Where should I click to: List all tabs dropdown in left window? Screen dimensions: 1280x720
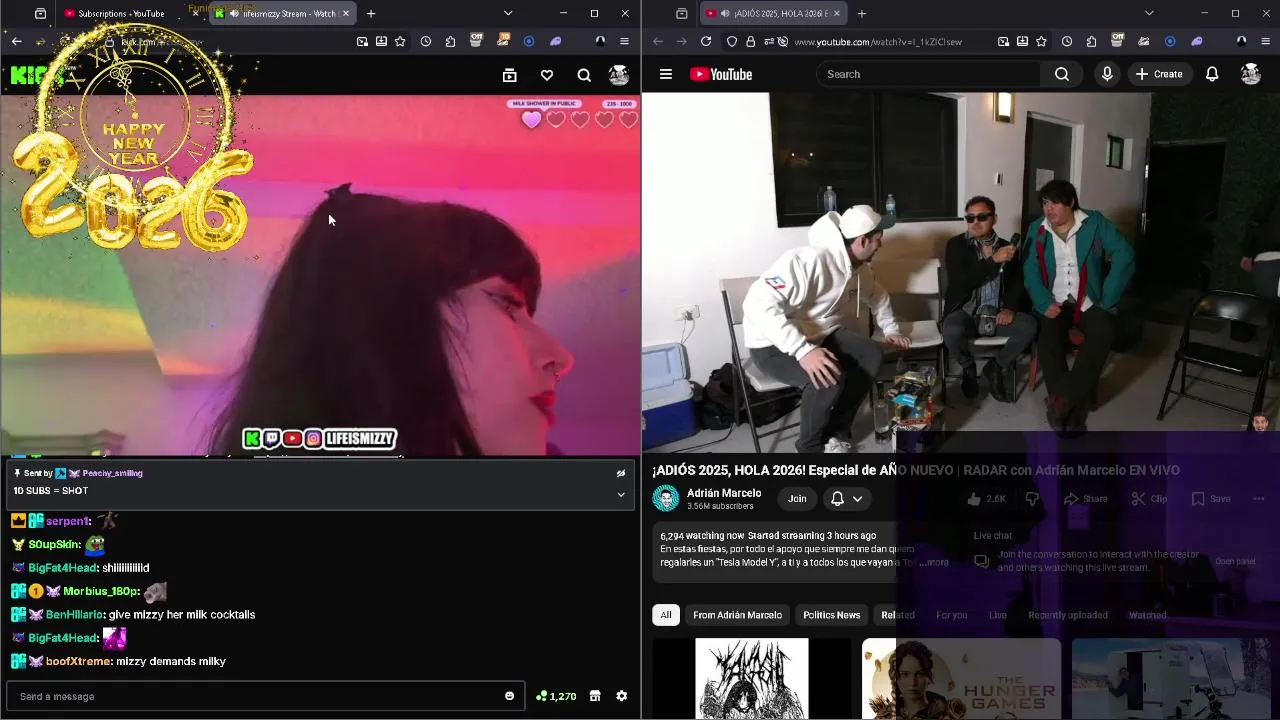(508, 14)
